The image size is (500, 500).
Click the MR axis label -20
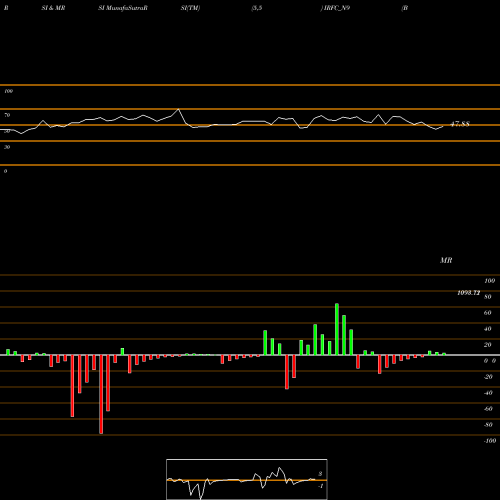point(488,377)
